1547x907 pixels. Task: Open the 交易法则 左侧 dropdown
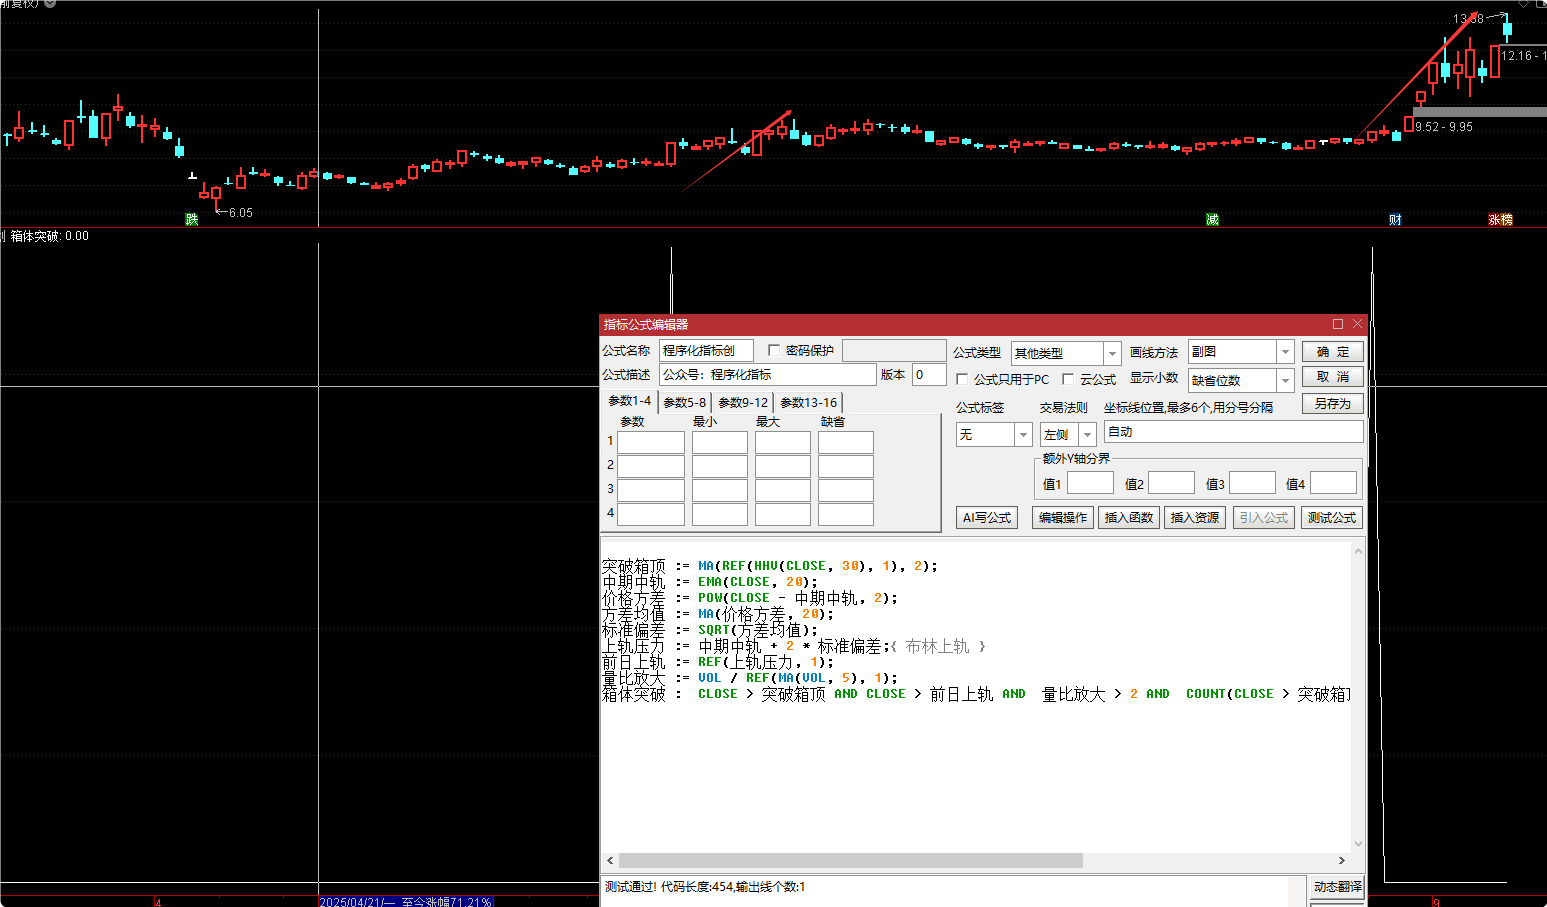[x=1087, y=435]
